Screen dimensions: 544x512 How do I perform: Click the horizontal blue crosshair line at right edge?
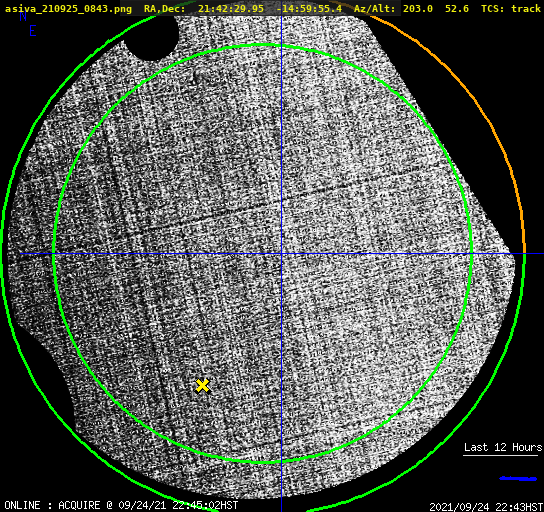coord(534,254)
